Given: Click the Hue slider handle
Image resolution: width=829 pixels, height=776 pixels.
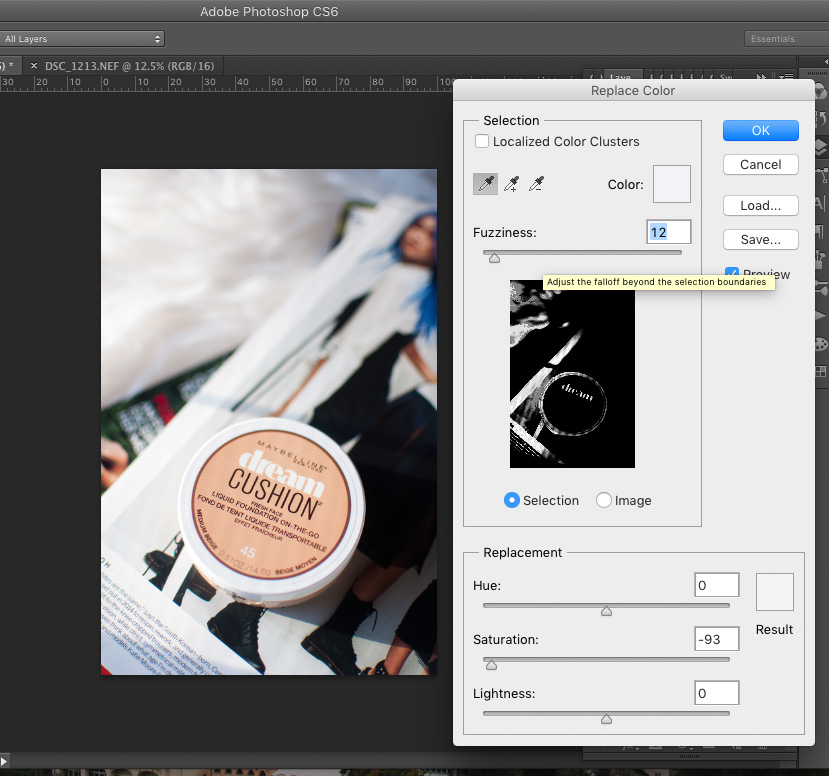Looking at the screenshot, I should point(606,611).
